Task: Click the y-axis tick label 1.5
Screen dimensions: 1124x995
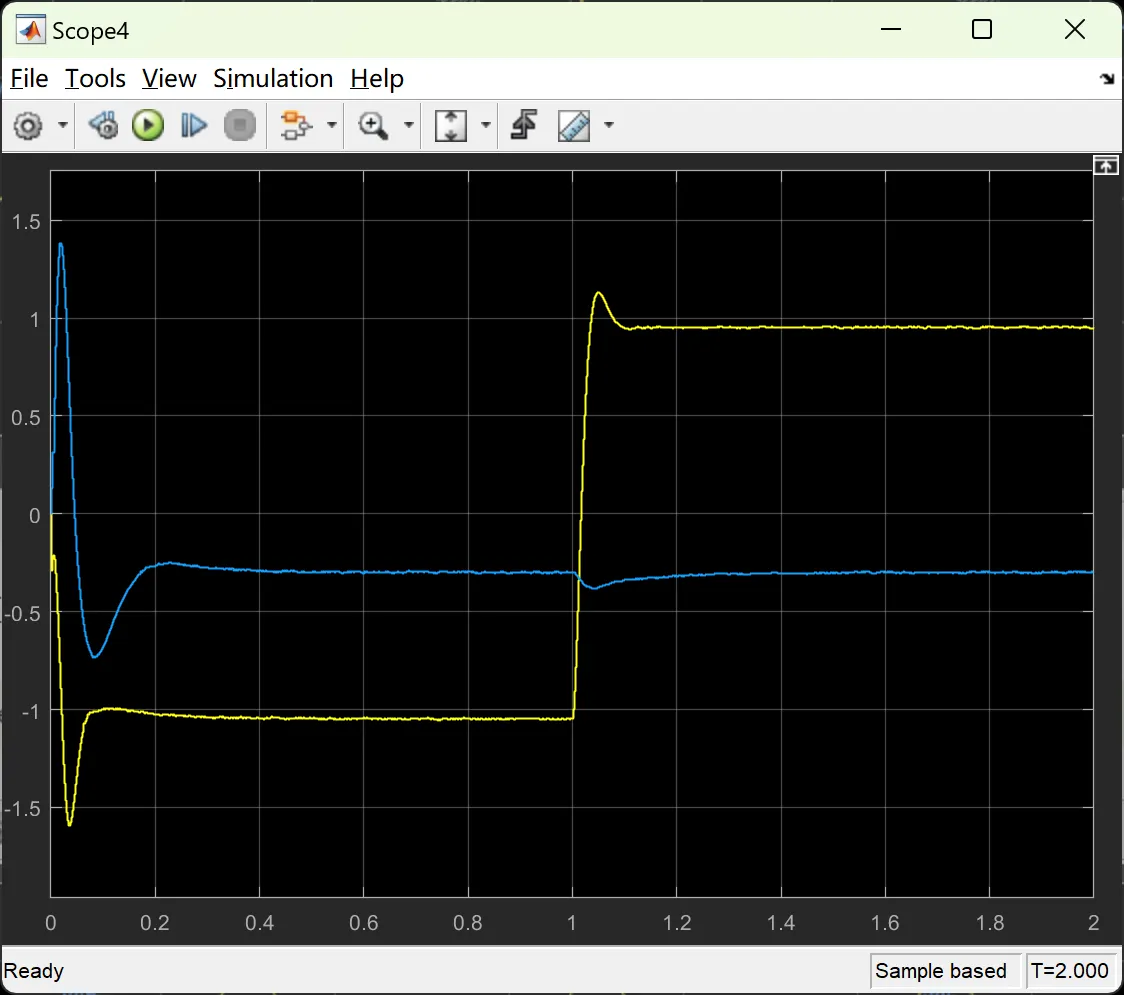Action: [27, 222]
